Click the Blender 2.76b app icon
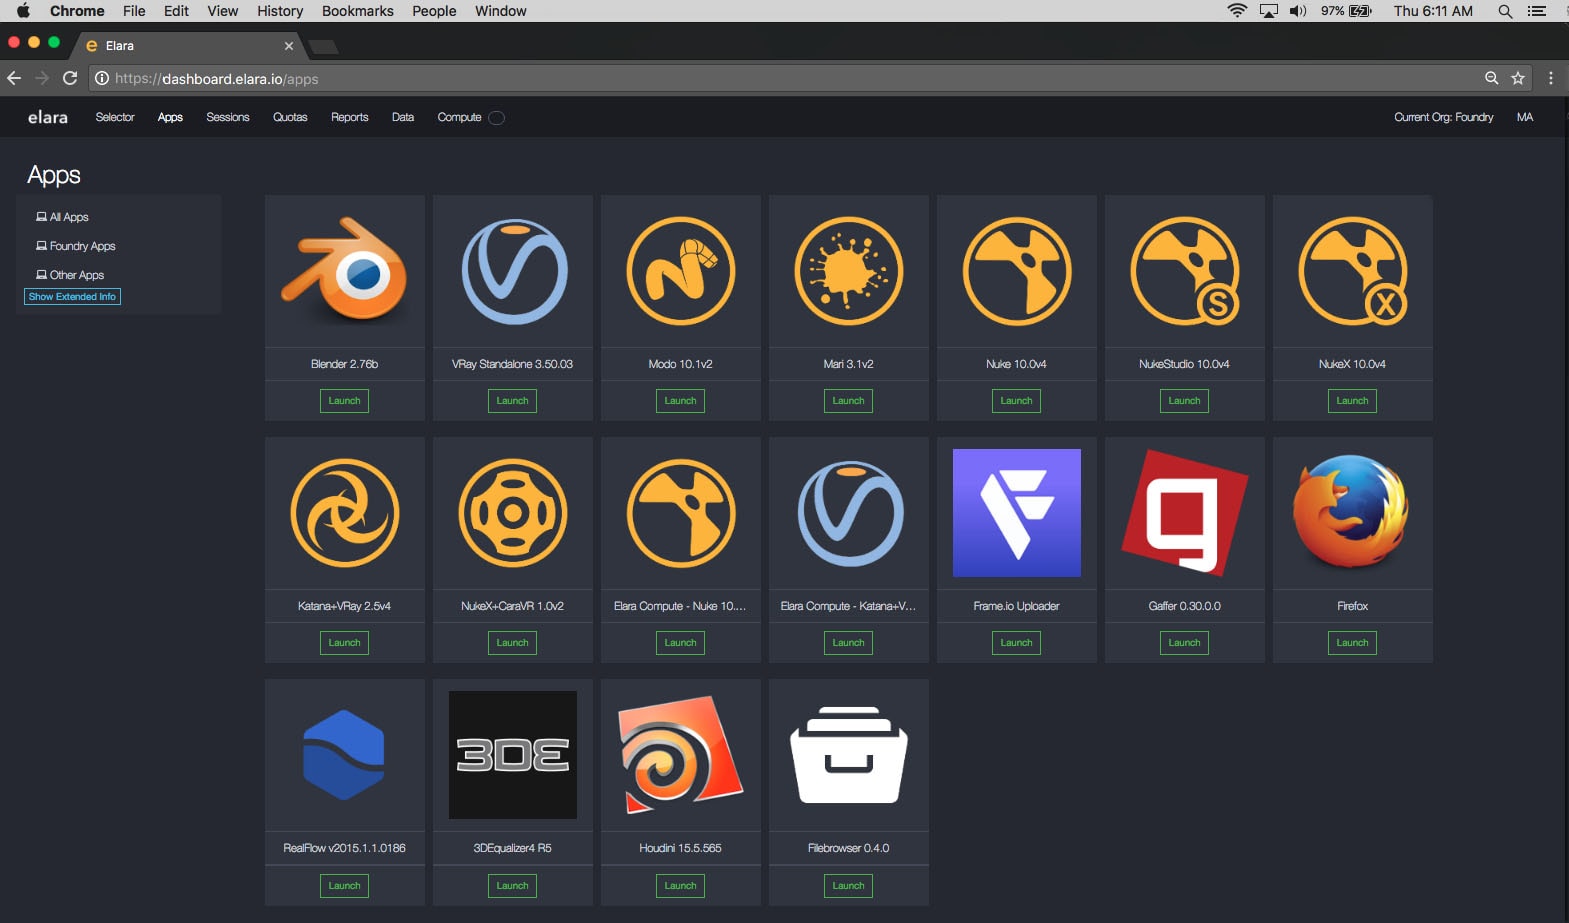 [345, 271]
